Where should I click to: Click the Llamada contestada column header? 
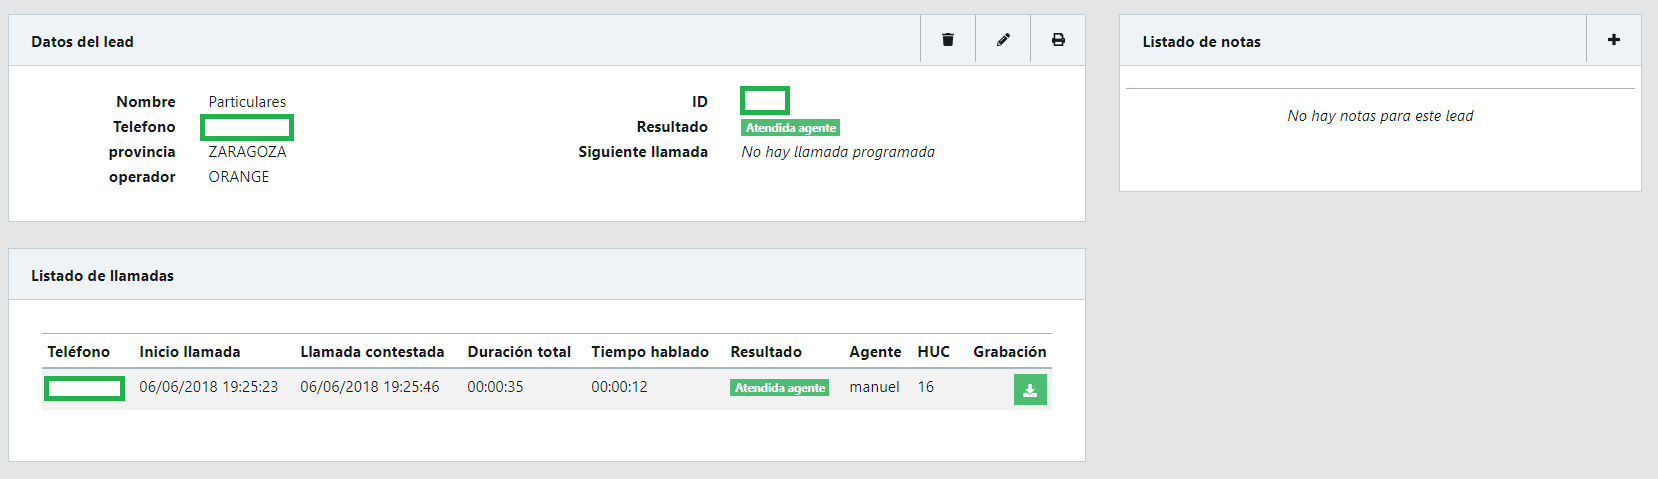pyautogui.click(x=372, y=352)
